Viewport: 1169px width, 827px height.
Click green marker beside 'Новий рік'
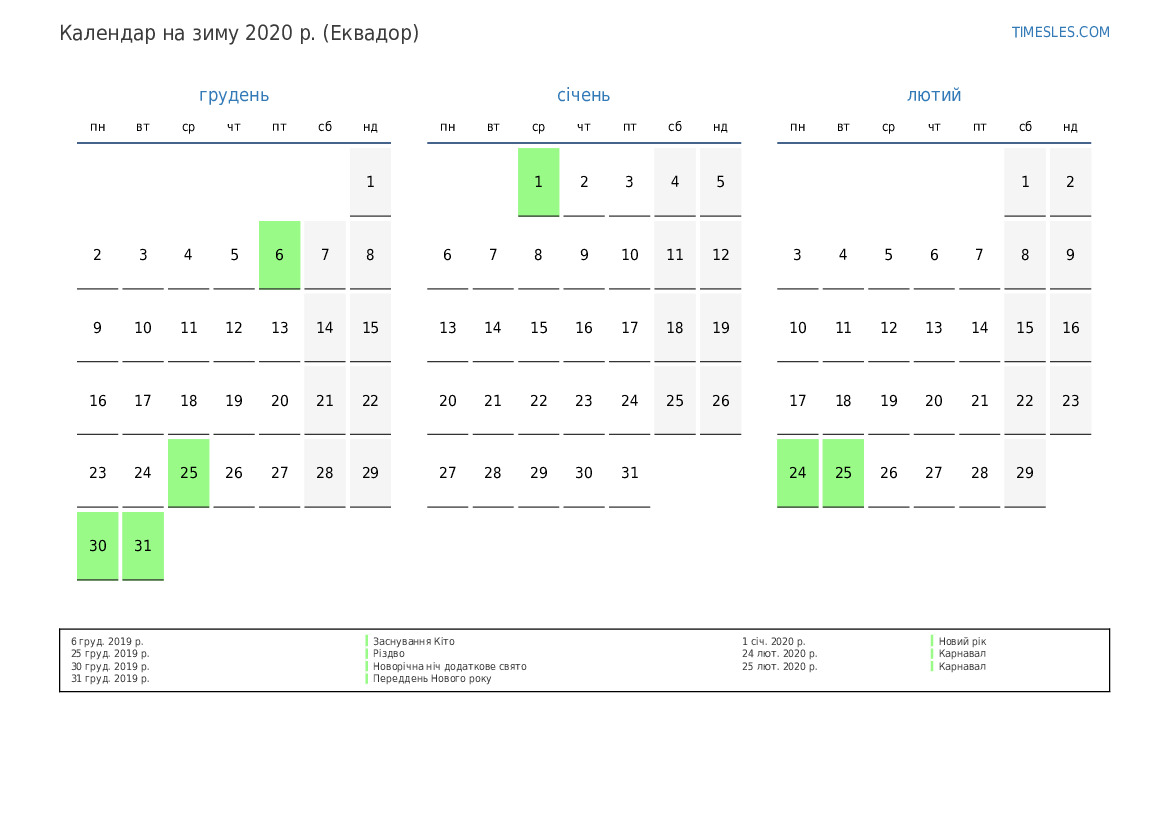click(x=932, y=641)
